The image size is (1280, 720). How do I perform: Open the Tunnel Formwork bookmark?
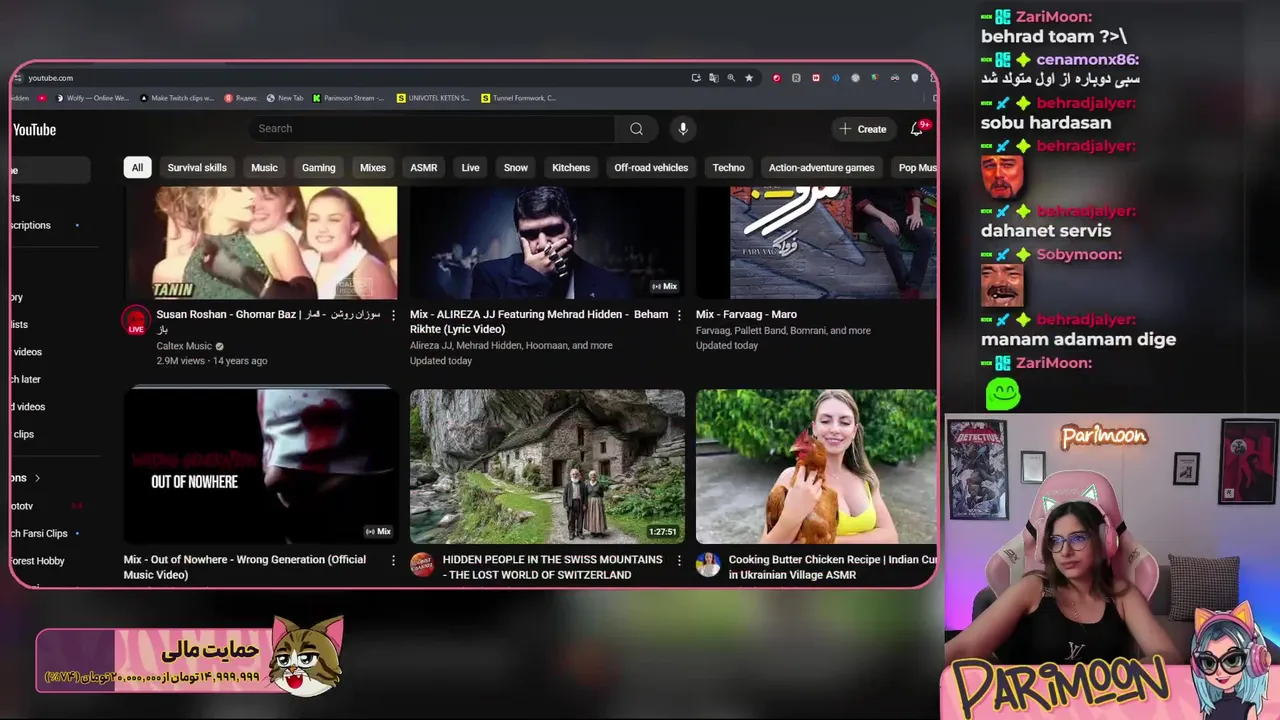coord(518,98)
